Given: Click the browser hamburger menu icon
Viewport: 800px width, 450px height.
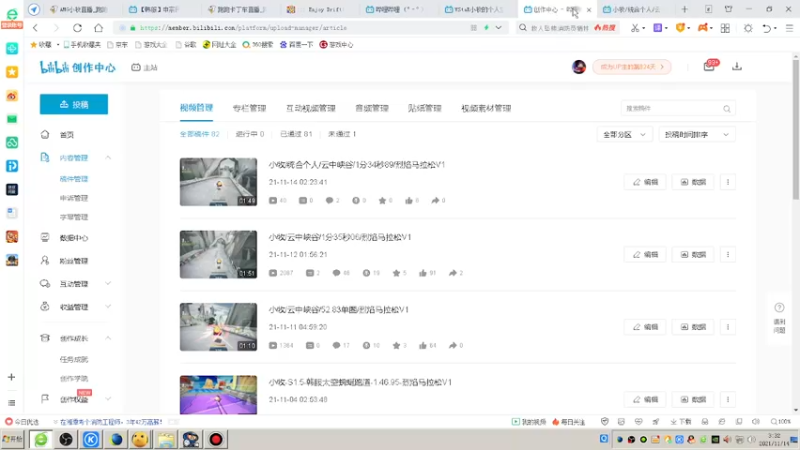Looking at the screenshot, I should tap(789, 28).
